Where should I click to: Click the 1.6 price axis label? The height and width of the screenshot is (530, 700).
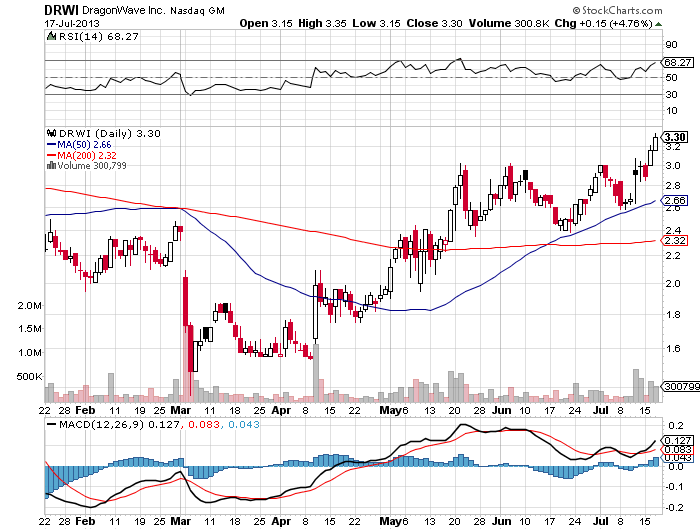coord(673,348)
